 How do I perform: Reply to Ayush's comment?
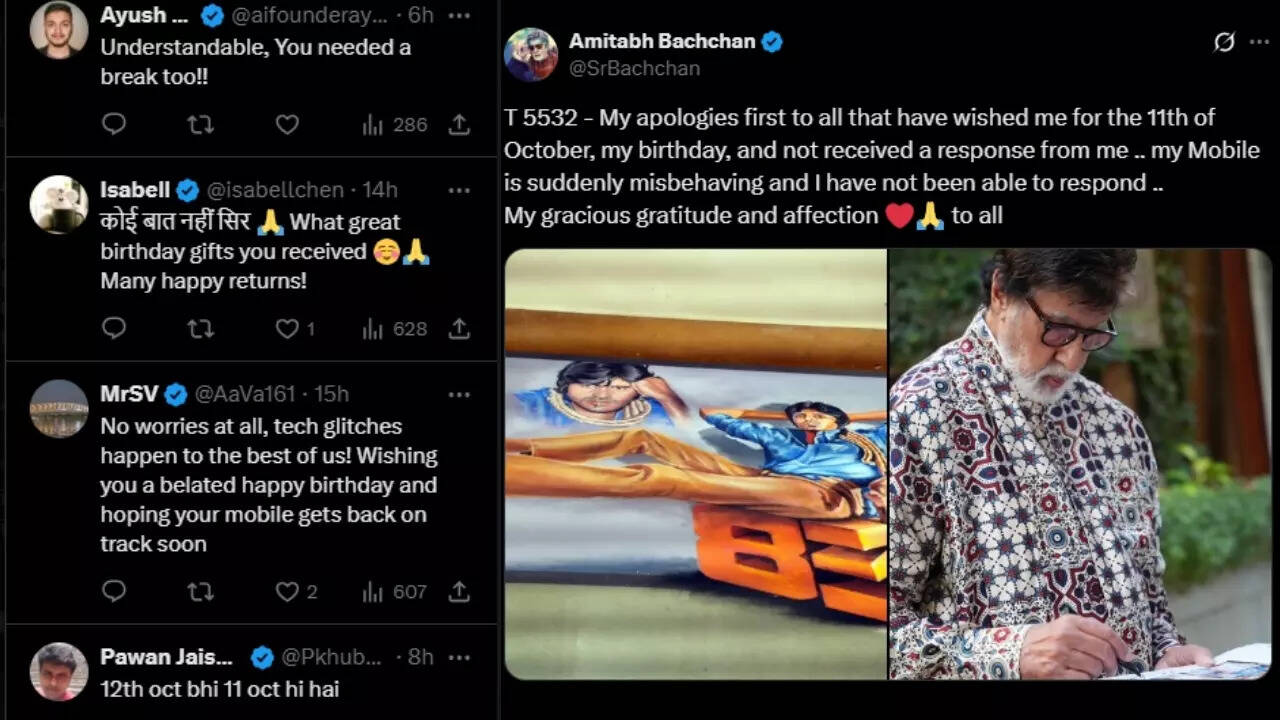[x=114, y=124]
